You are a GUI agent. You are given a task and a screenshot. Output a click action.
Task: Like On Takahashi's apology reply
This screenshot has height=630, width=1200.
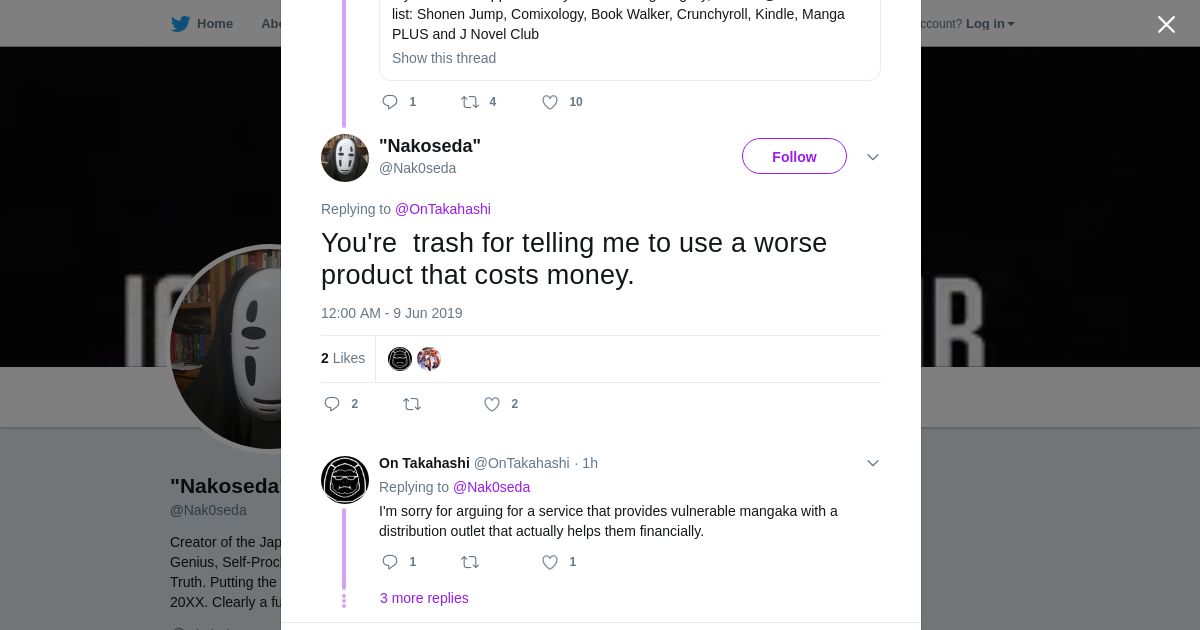550,562
